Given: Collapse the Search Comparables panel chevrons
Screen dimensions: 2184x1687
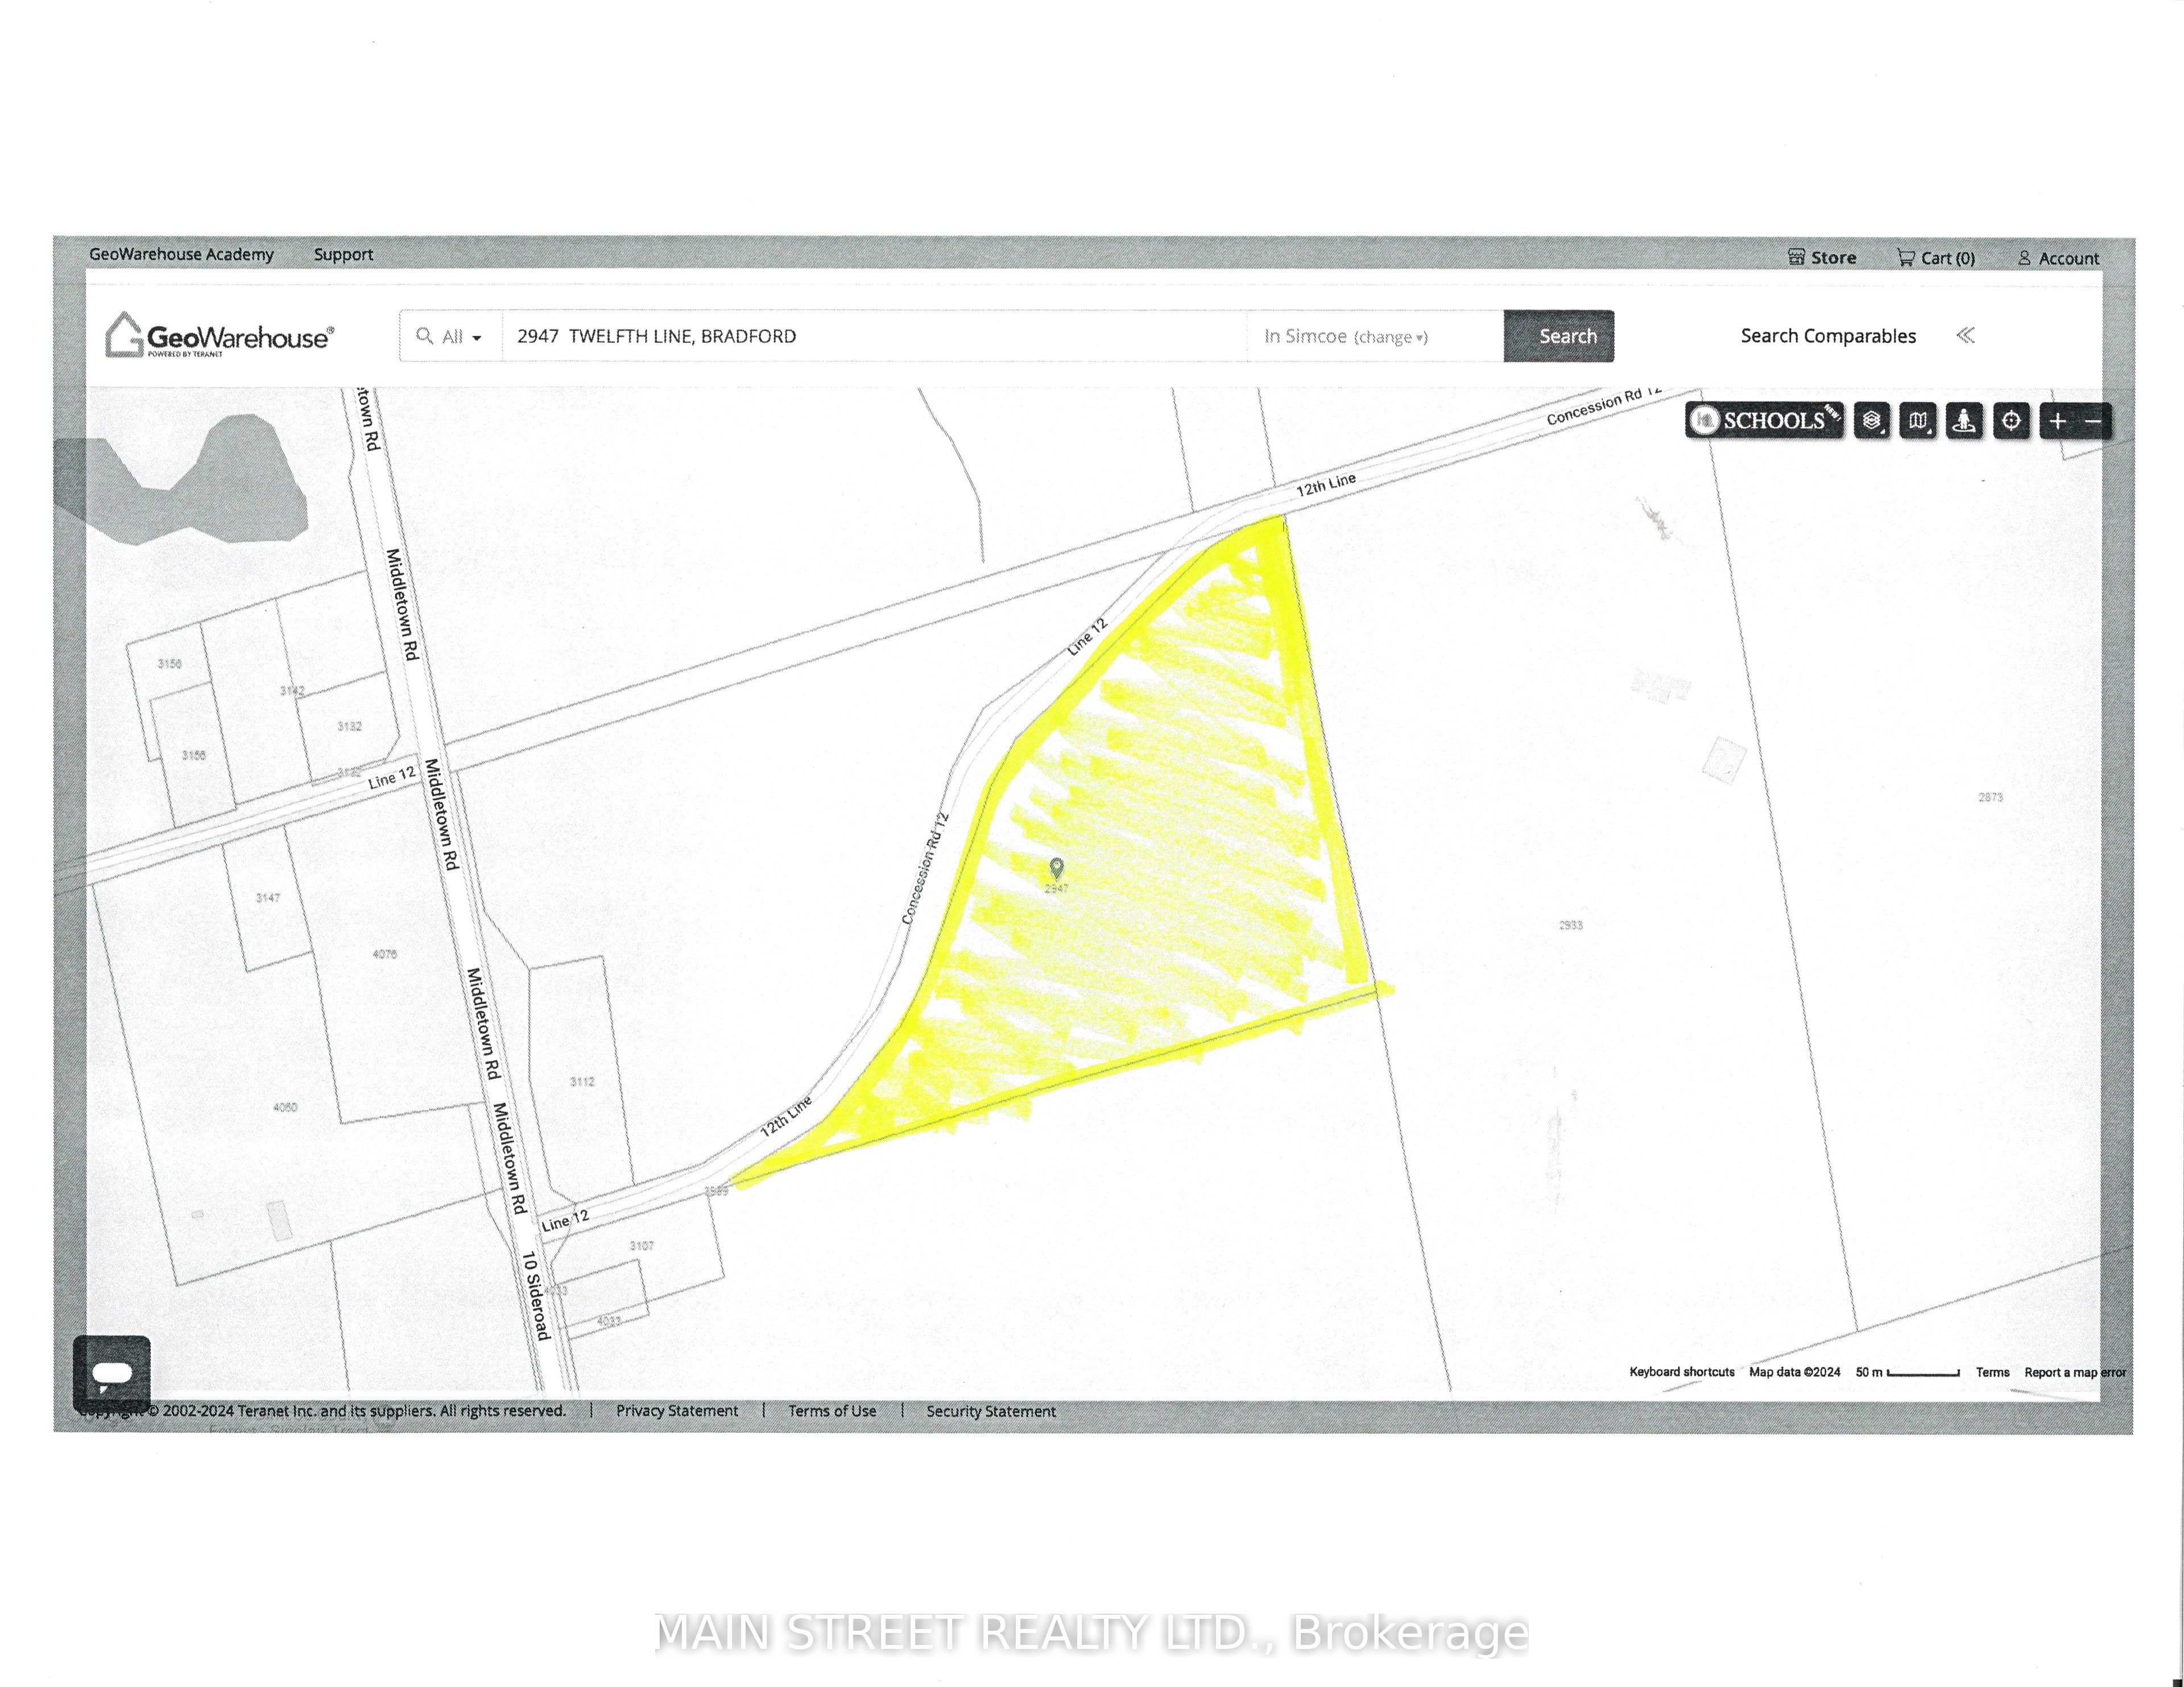Looking at the screenshot, I should click(1965, 335).
